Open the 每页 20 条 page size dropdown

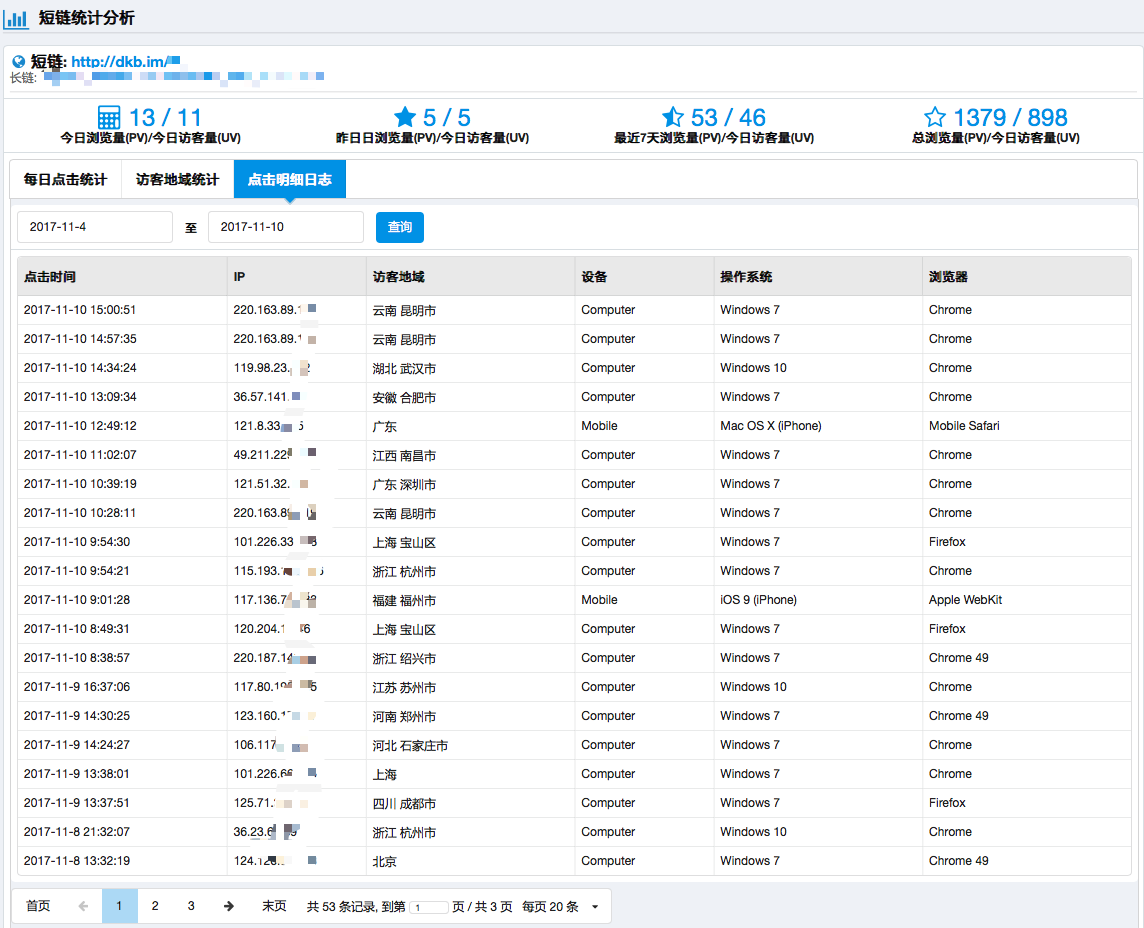tap(560, 907)
